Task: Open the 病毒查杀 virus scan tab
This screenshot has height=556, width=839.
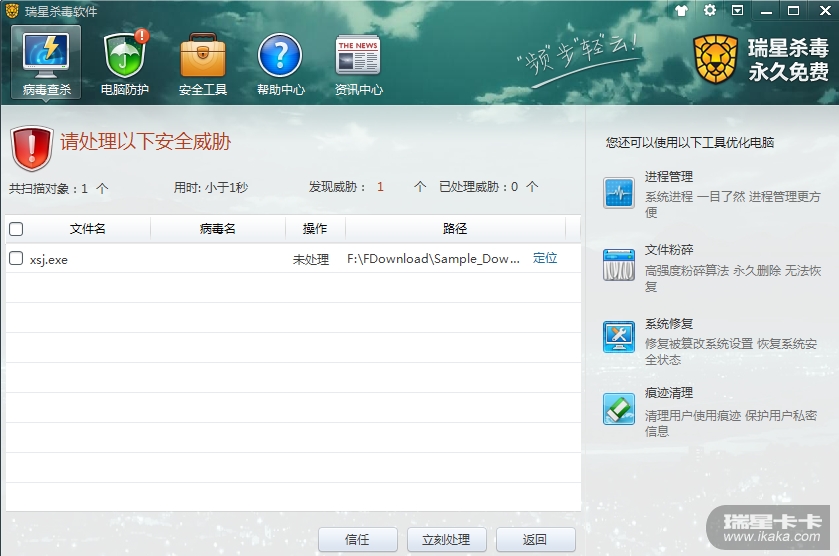Action: (x=46, y=62)
